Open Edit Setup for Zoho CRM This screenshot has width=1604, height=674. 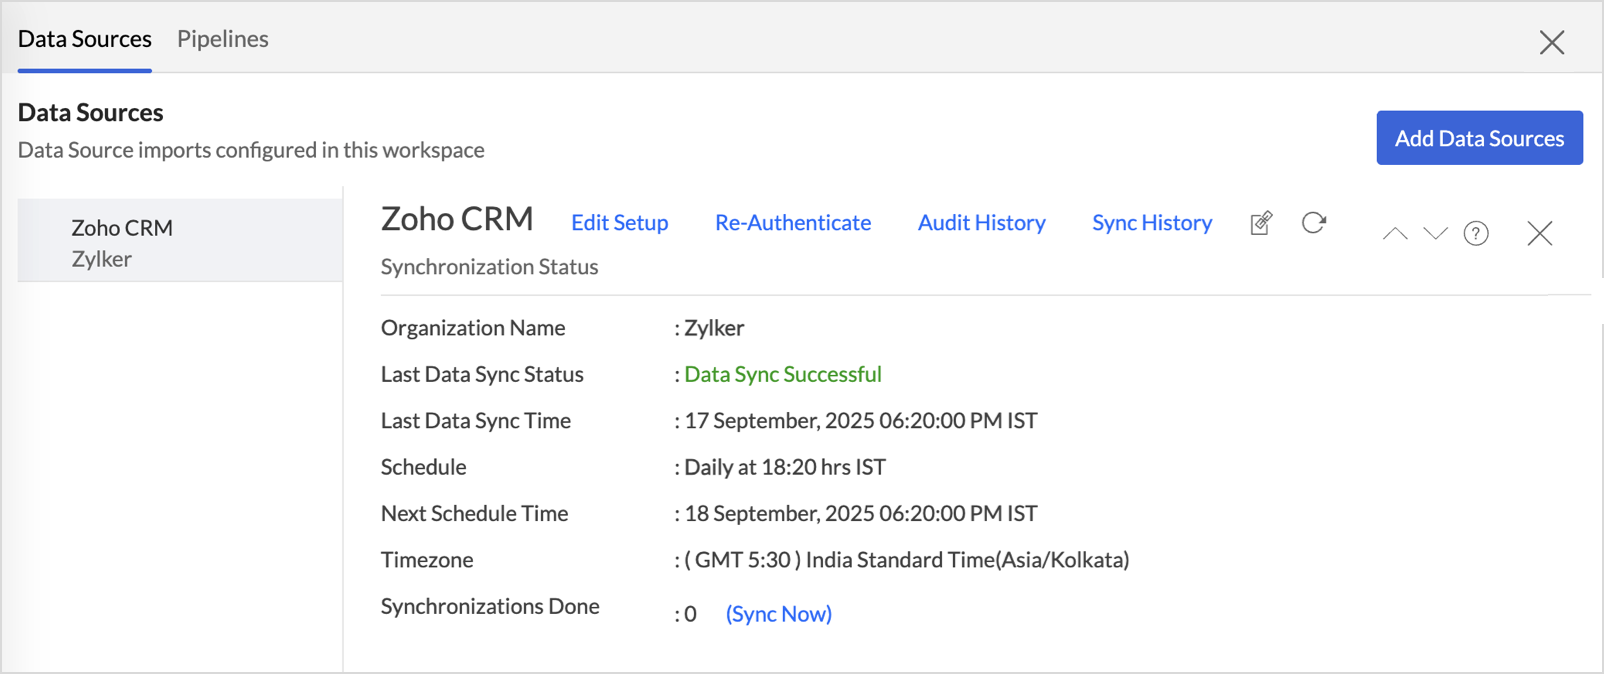tap(619, 223)
